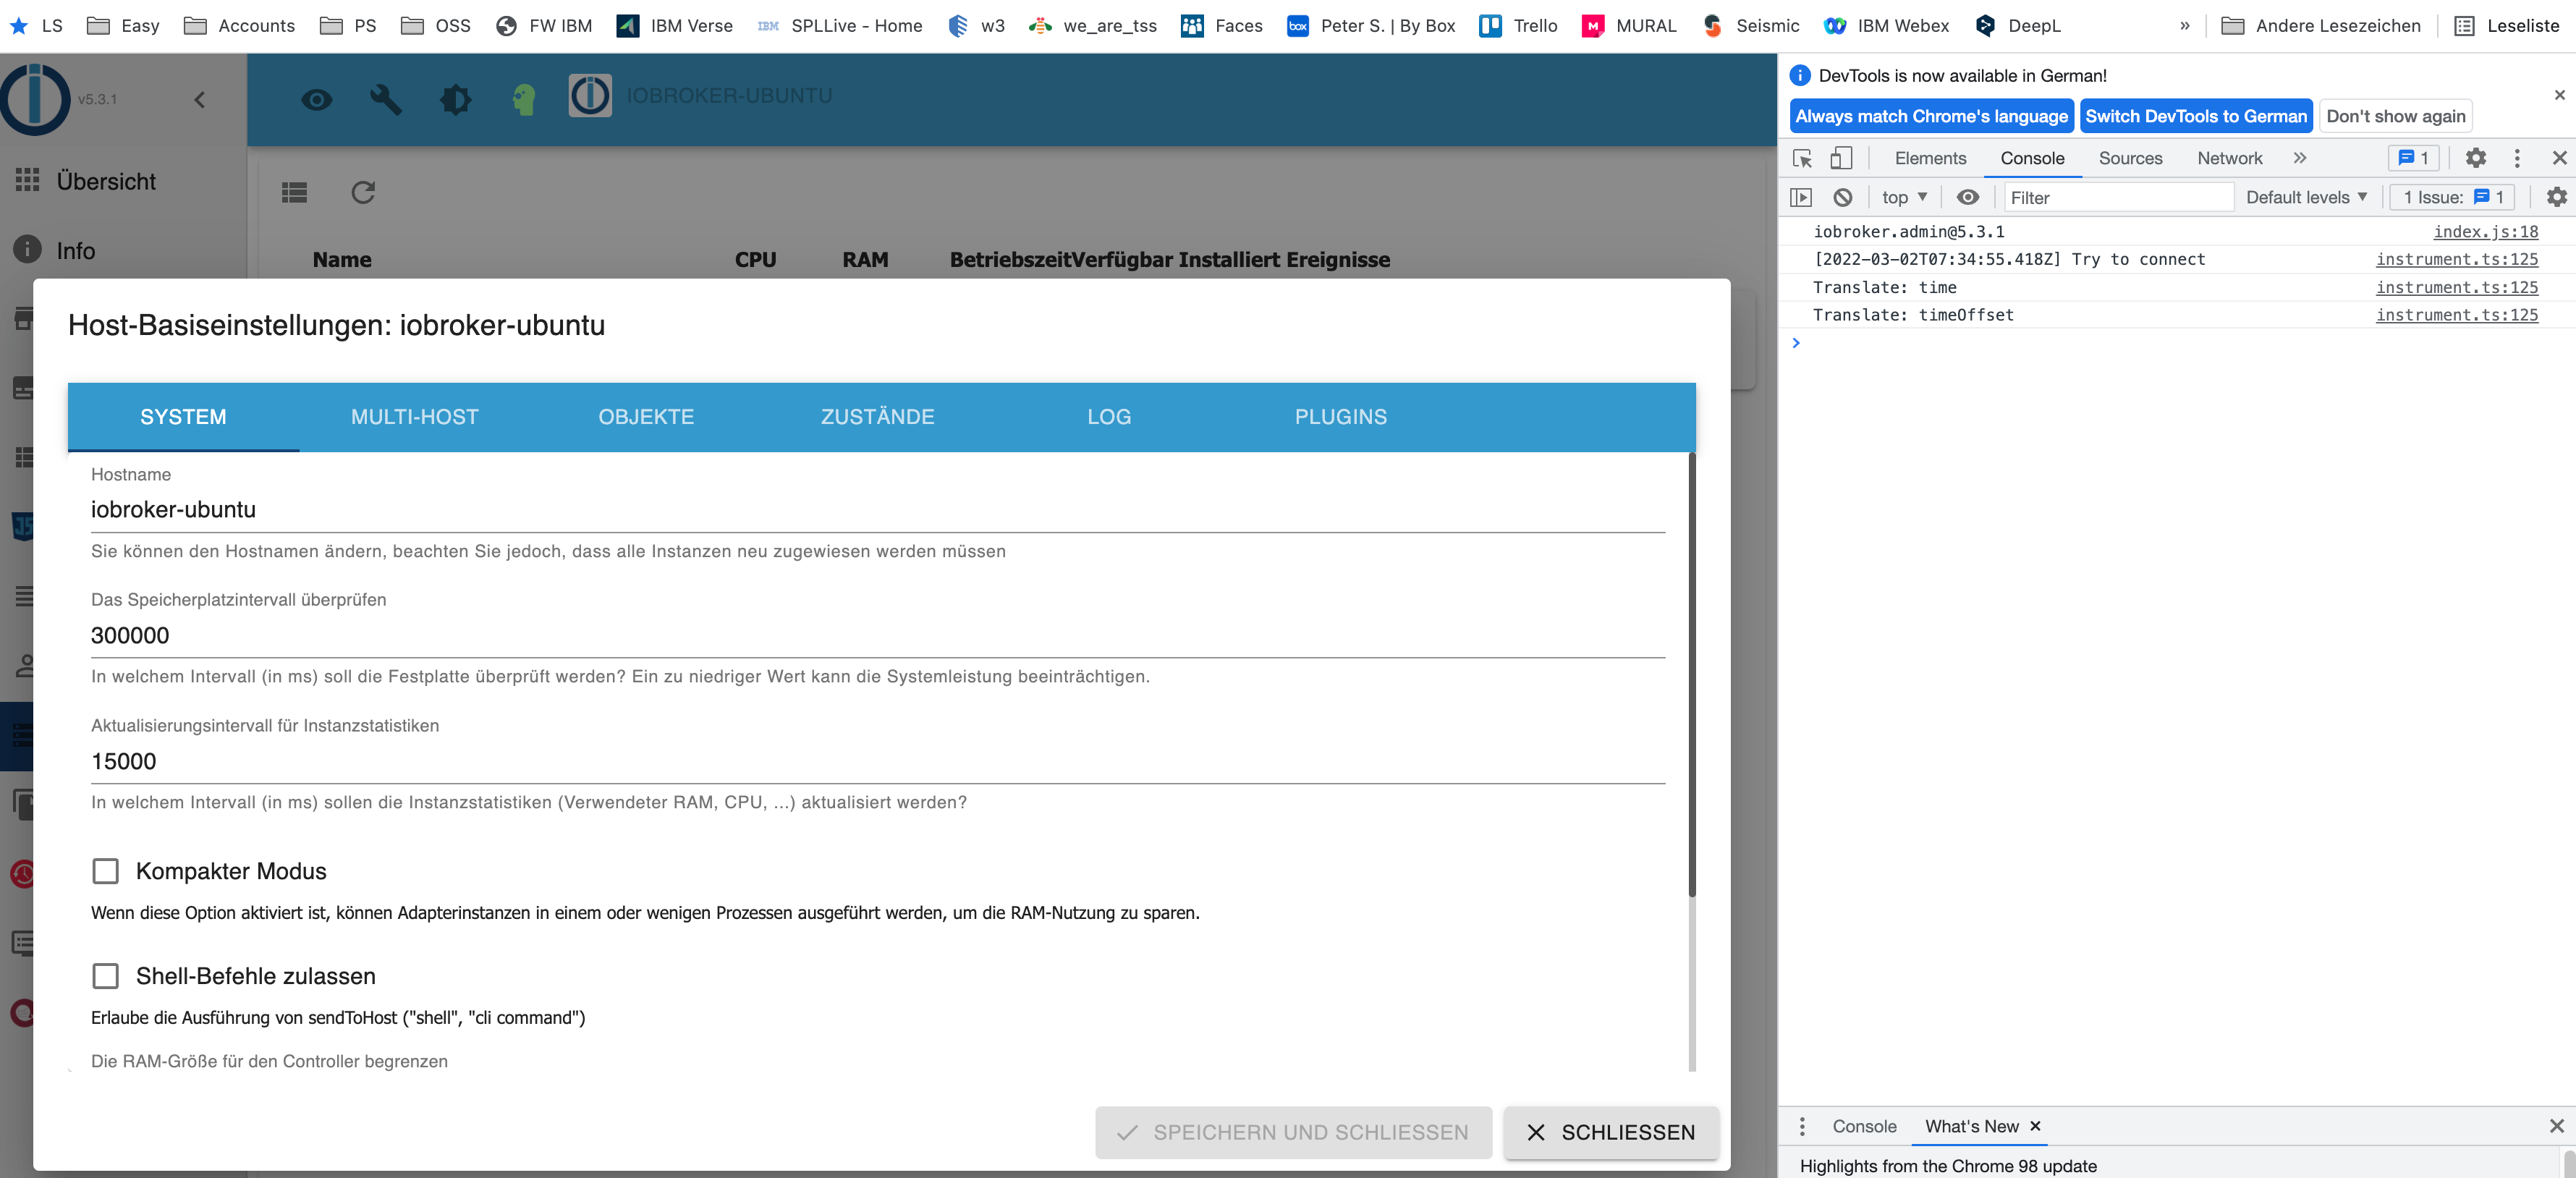This screenshot has height=1178, width=2576.
Task: Click the inspect element picker icon
Action: click(x=1803, y=158)
